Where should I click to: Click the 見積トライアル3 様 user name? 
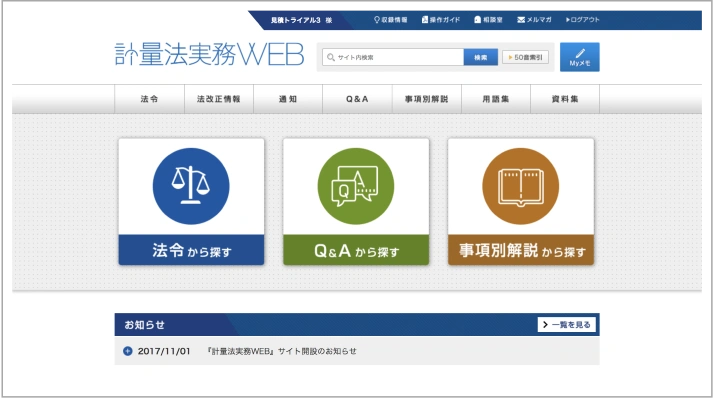click(301, 20)
